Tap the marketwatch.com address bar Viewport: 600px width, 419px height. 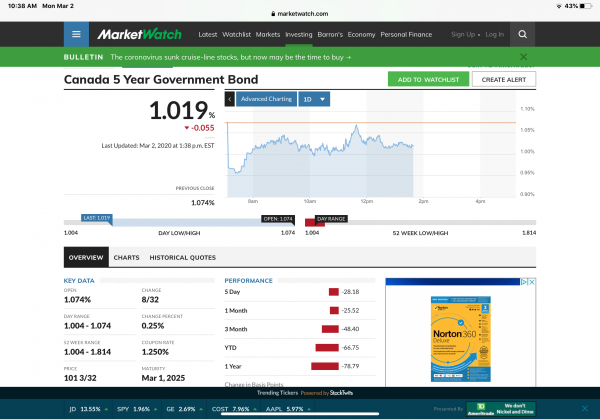(x=300, y=15)
